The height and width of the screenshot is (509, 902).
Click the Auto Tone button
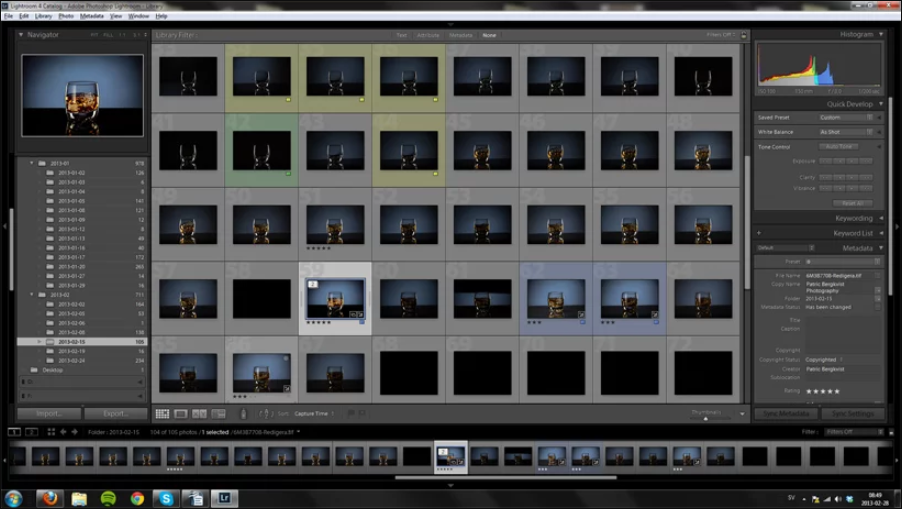click(839, 147)
